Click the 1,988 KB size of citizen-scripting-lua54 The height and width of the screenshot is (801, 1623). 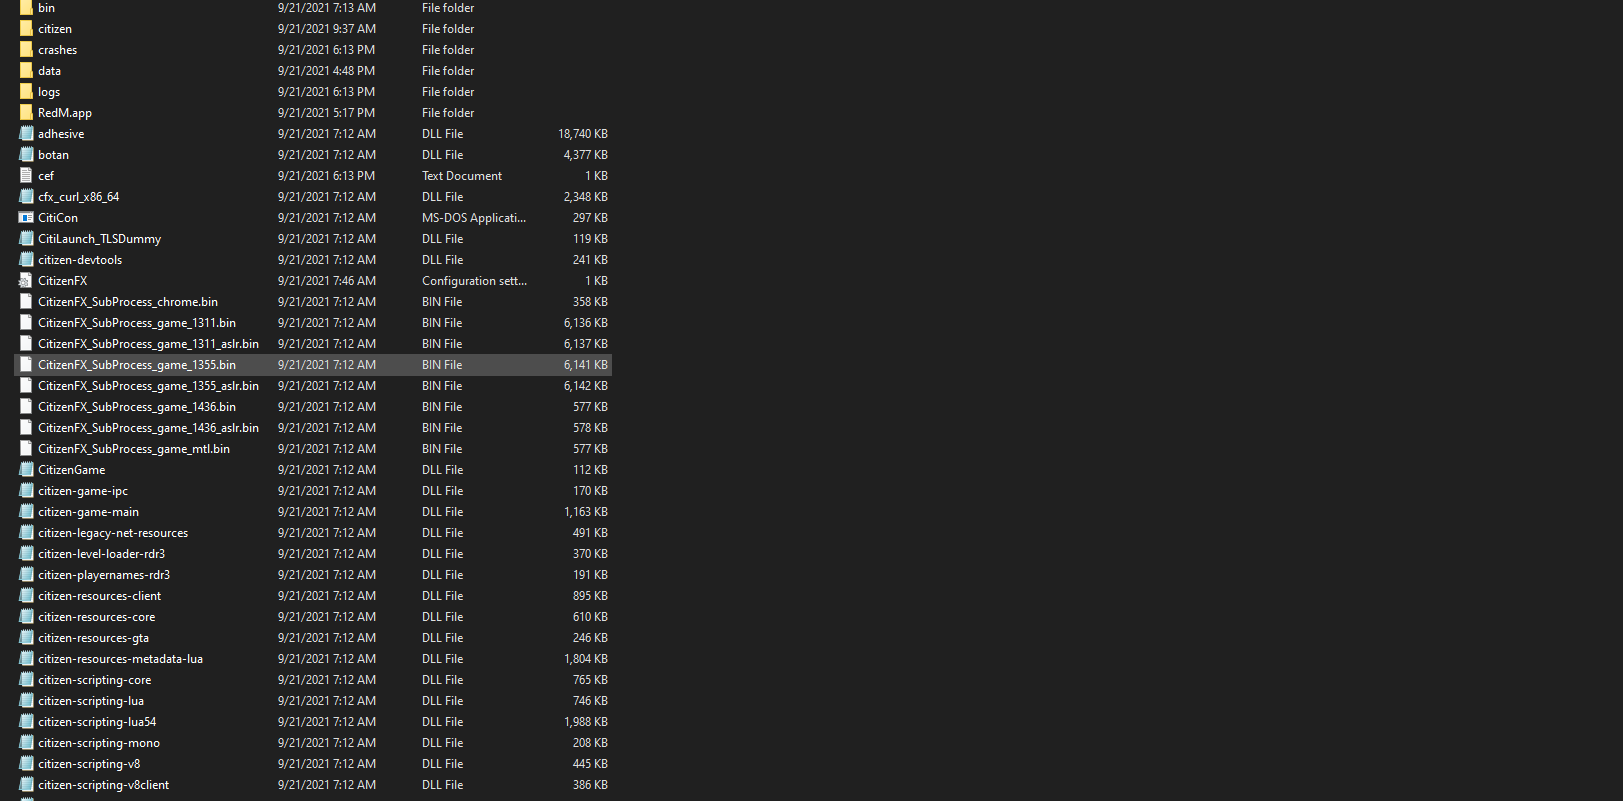tap(585, 721)
